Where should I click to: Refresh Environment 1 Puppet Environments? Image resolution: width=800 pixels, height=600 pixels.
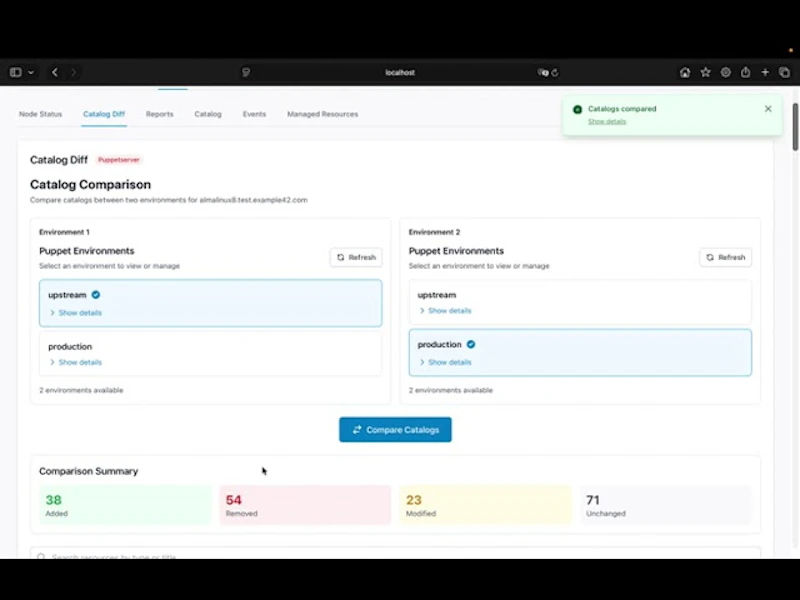pos(356,257)
